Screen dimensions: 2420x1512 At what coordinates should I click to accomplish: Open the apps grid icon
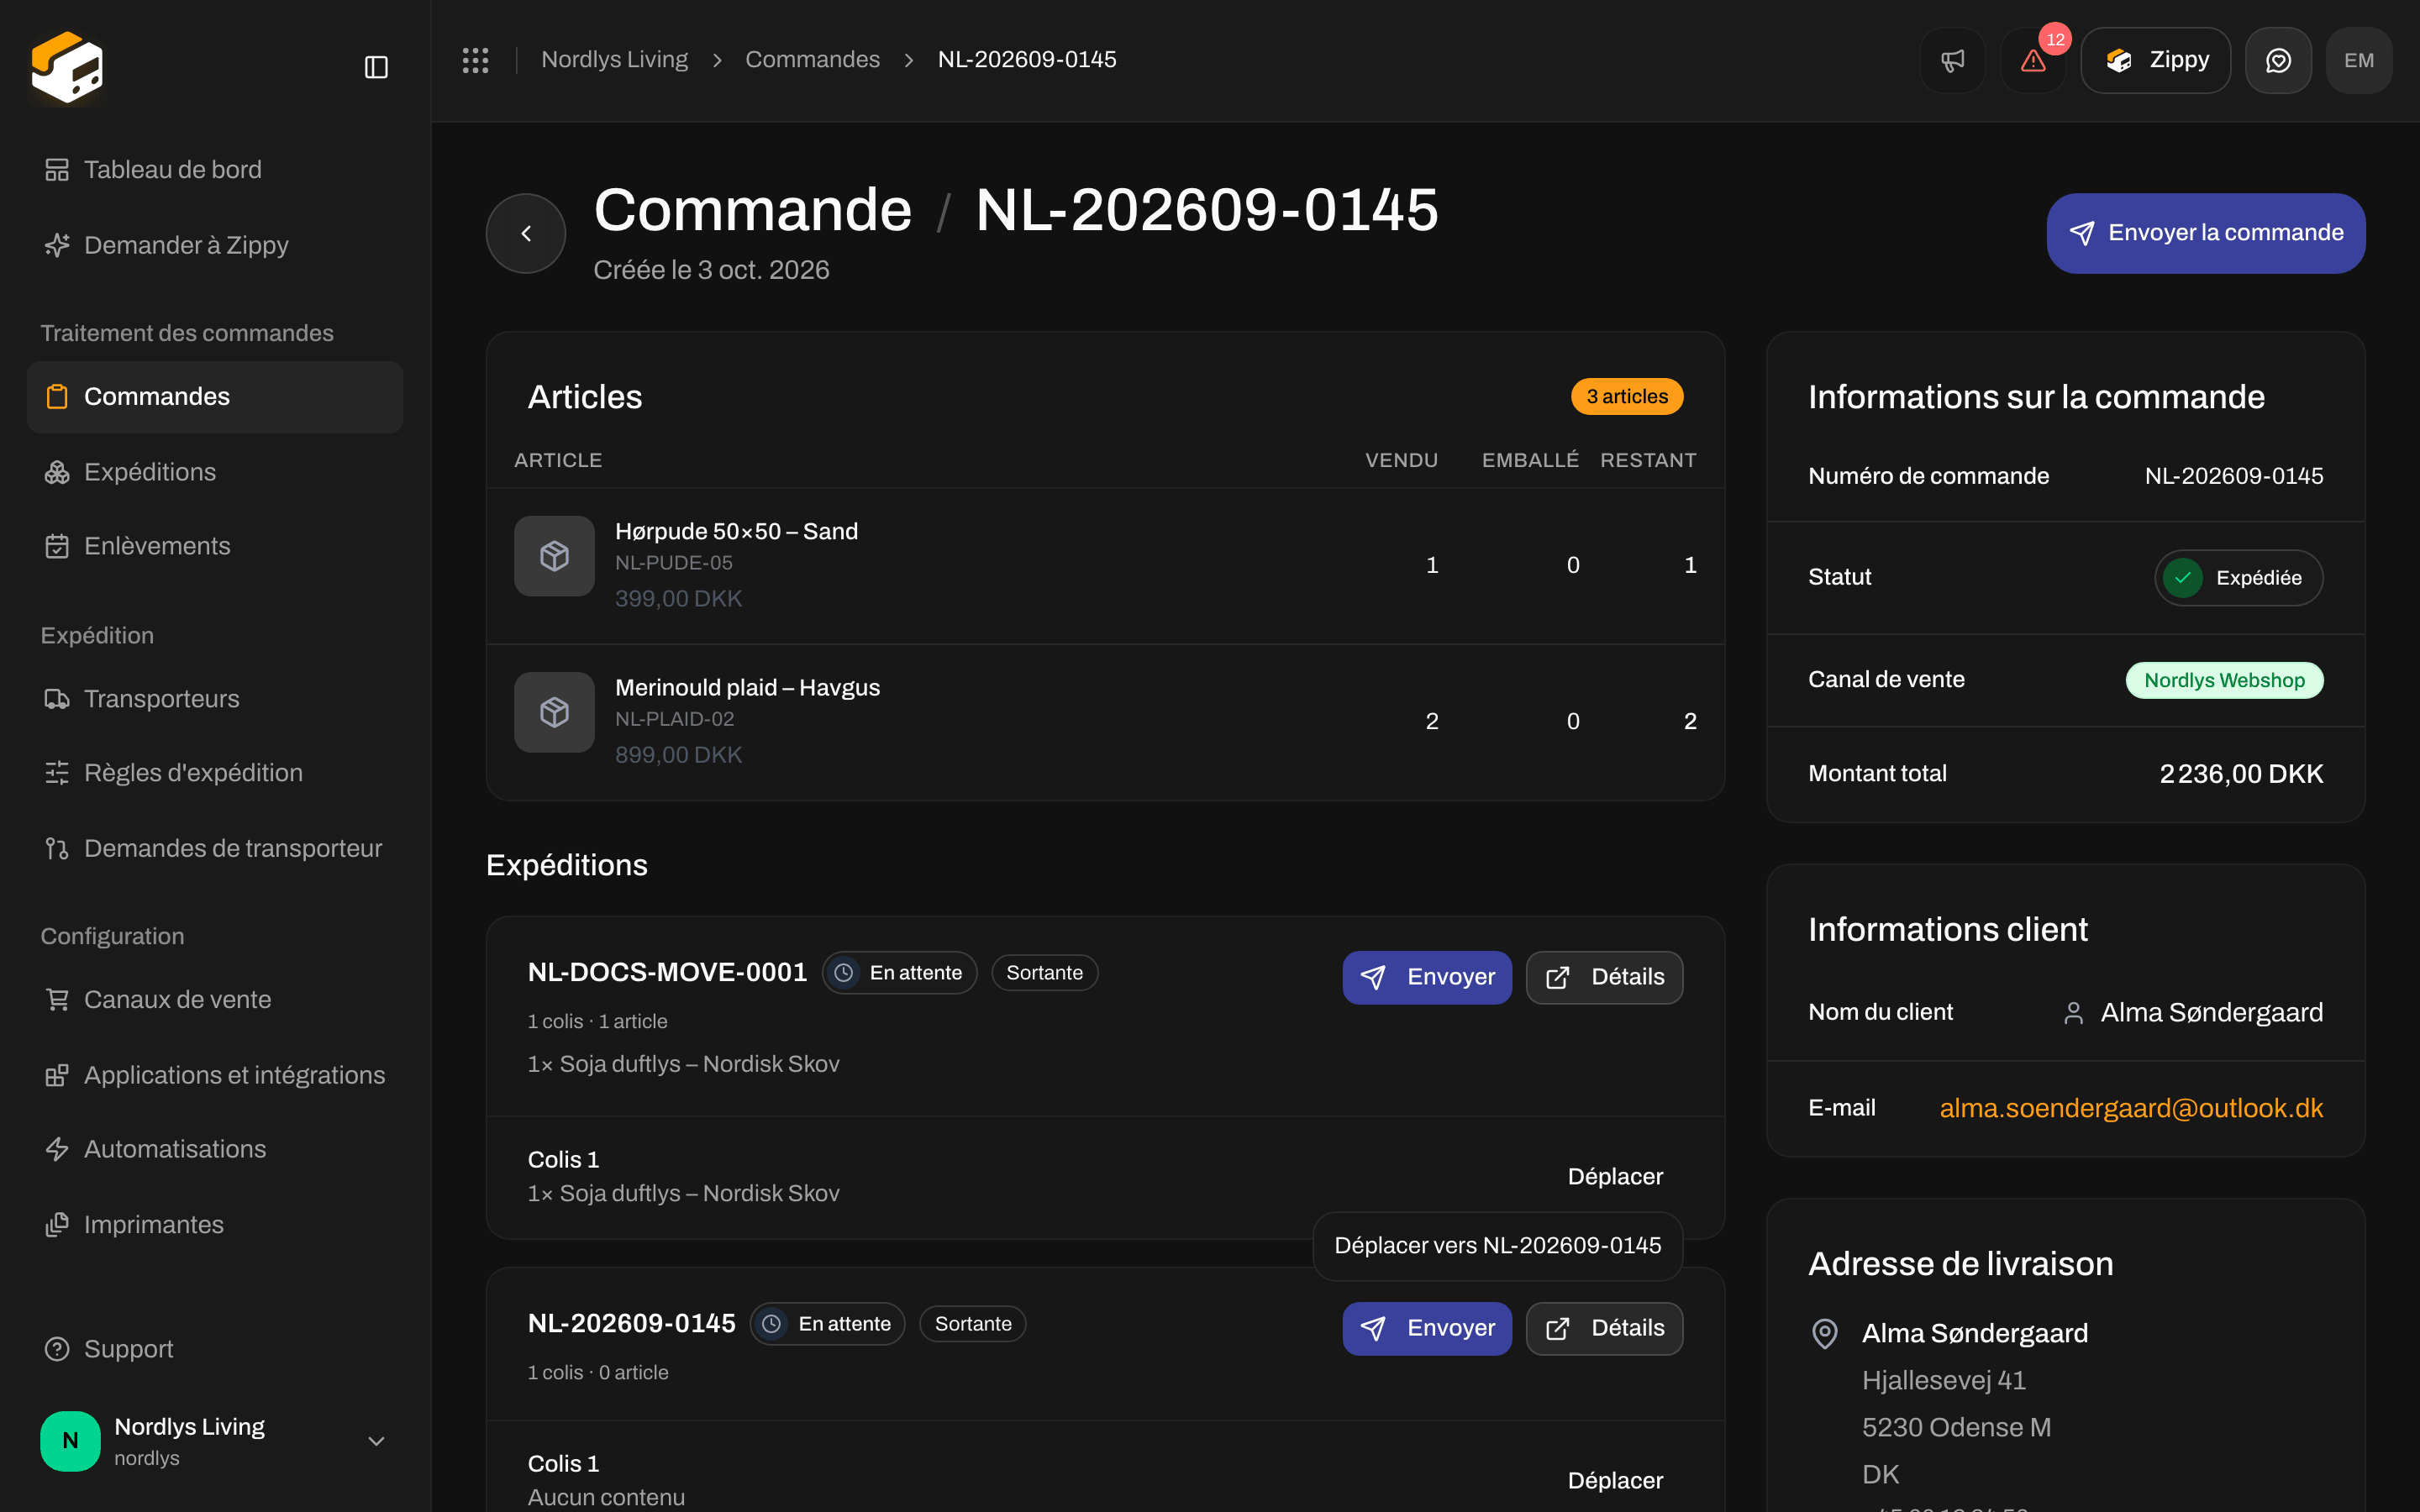(475, 60)
